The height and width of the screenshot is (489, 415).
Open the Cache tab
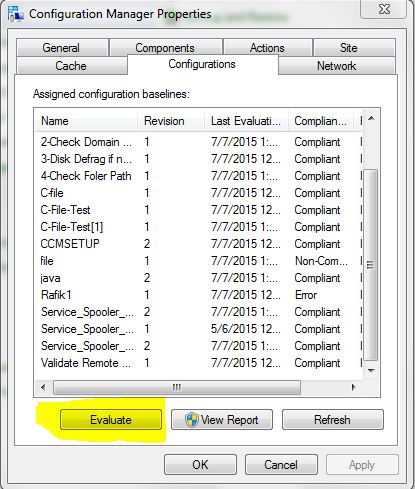point(71,66)
